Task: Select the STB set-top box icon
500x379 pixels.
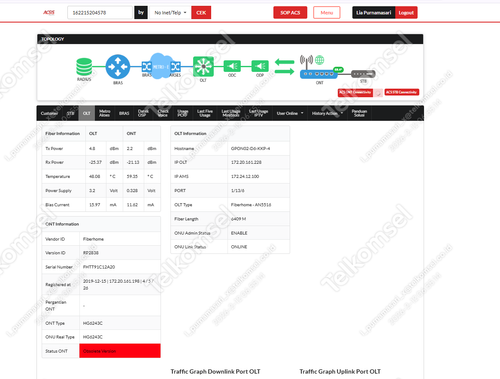Action: tap(363, 74)
